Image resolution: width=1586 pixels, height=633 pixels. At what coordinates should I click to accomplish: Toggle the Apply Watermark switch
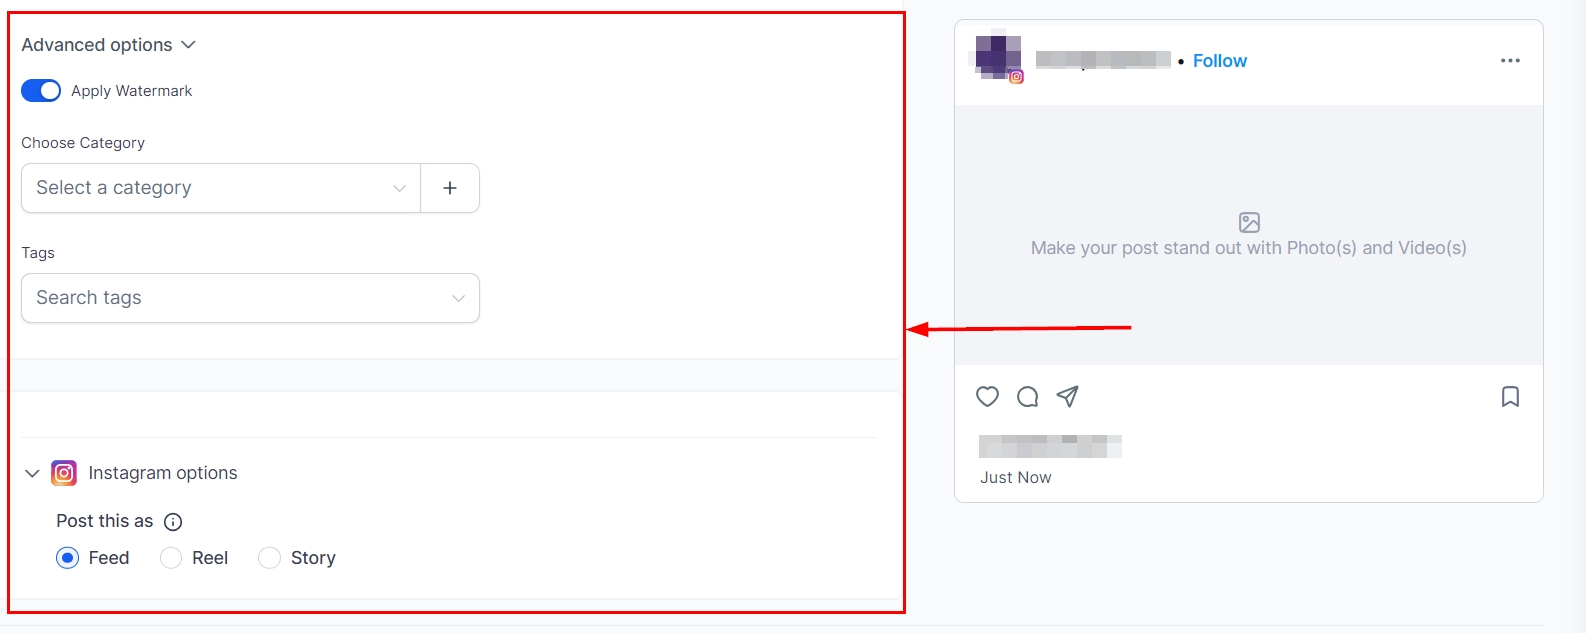41,91
